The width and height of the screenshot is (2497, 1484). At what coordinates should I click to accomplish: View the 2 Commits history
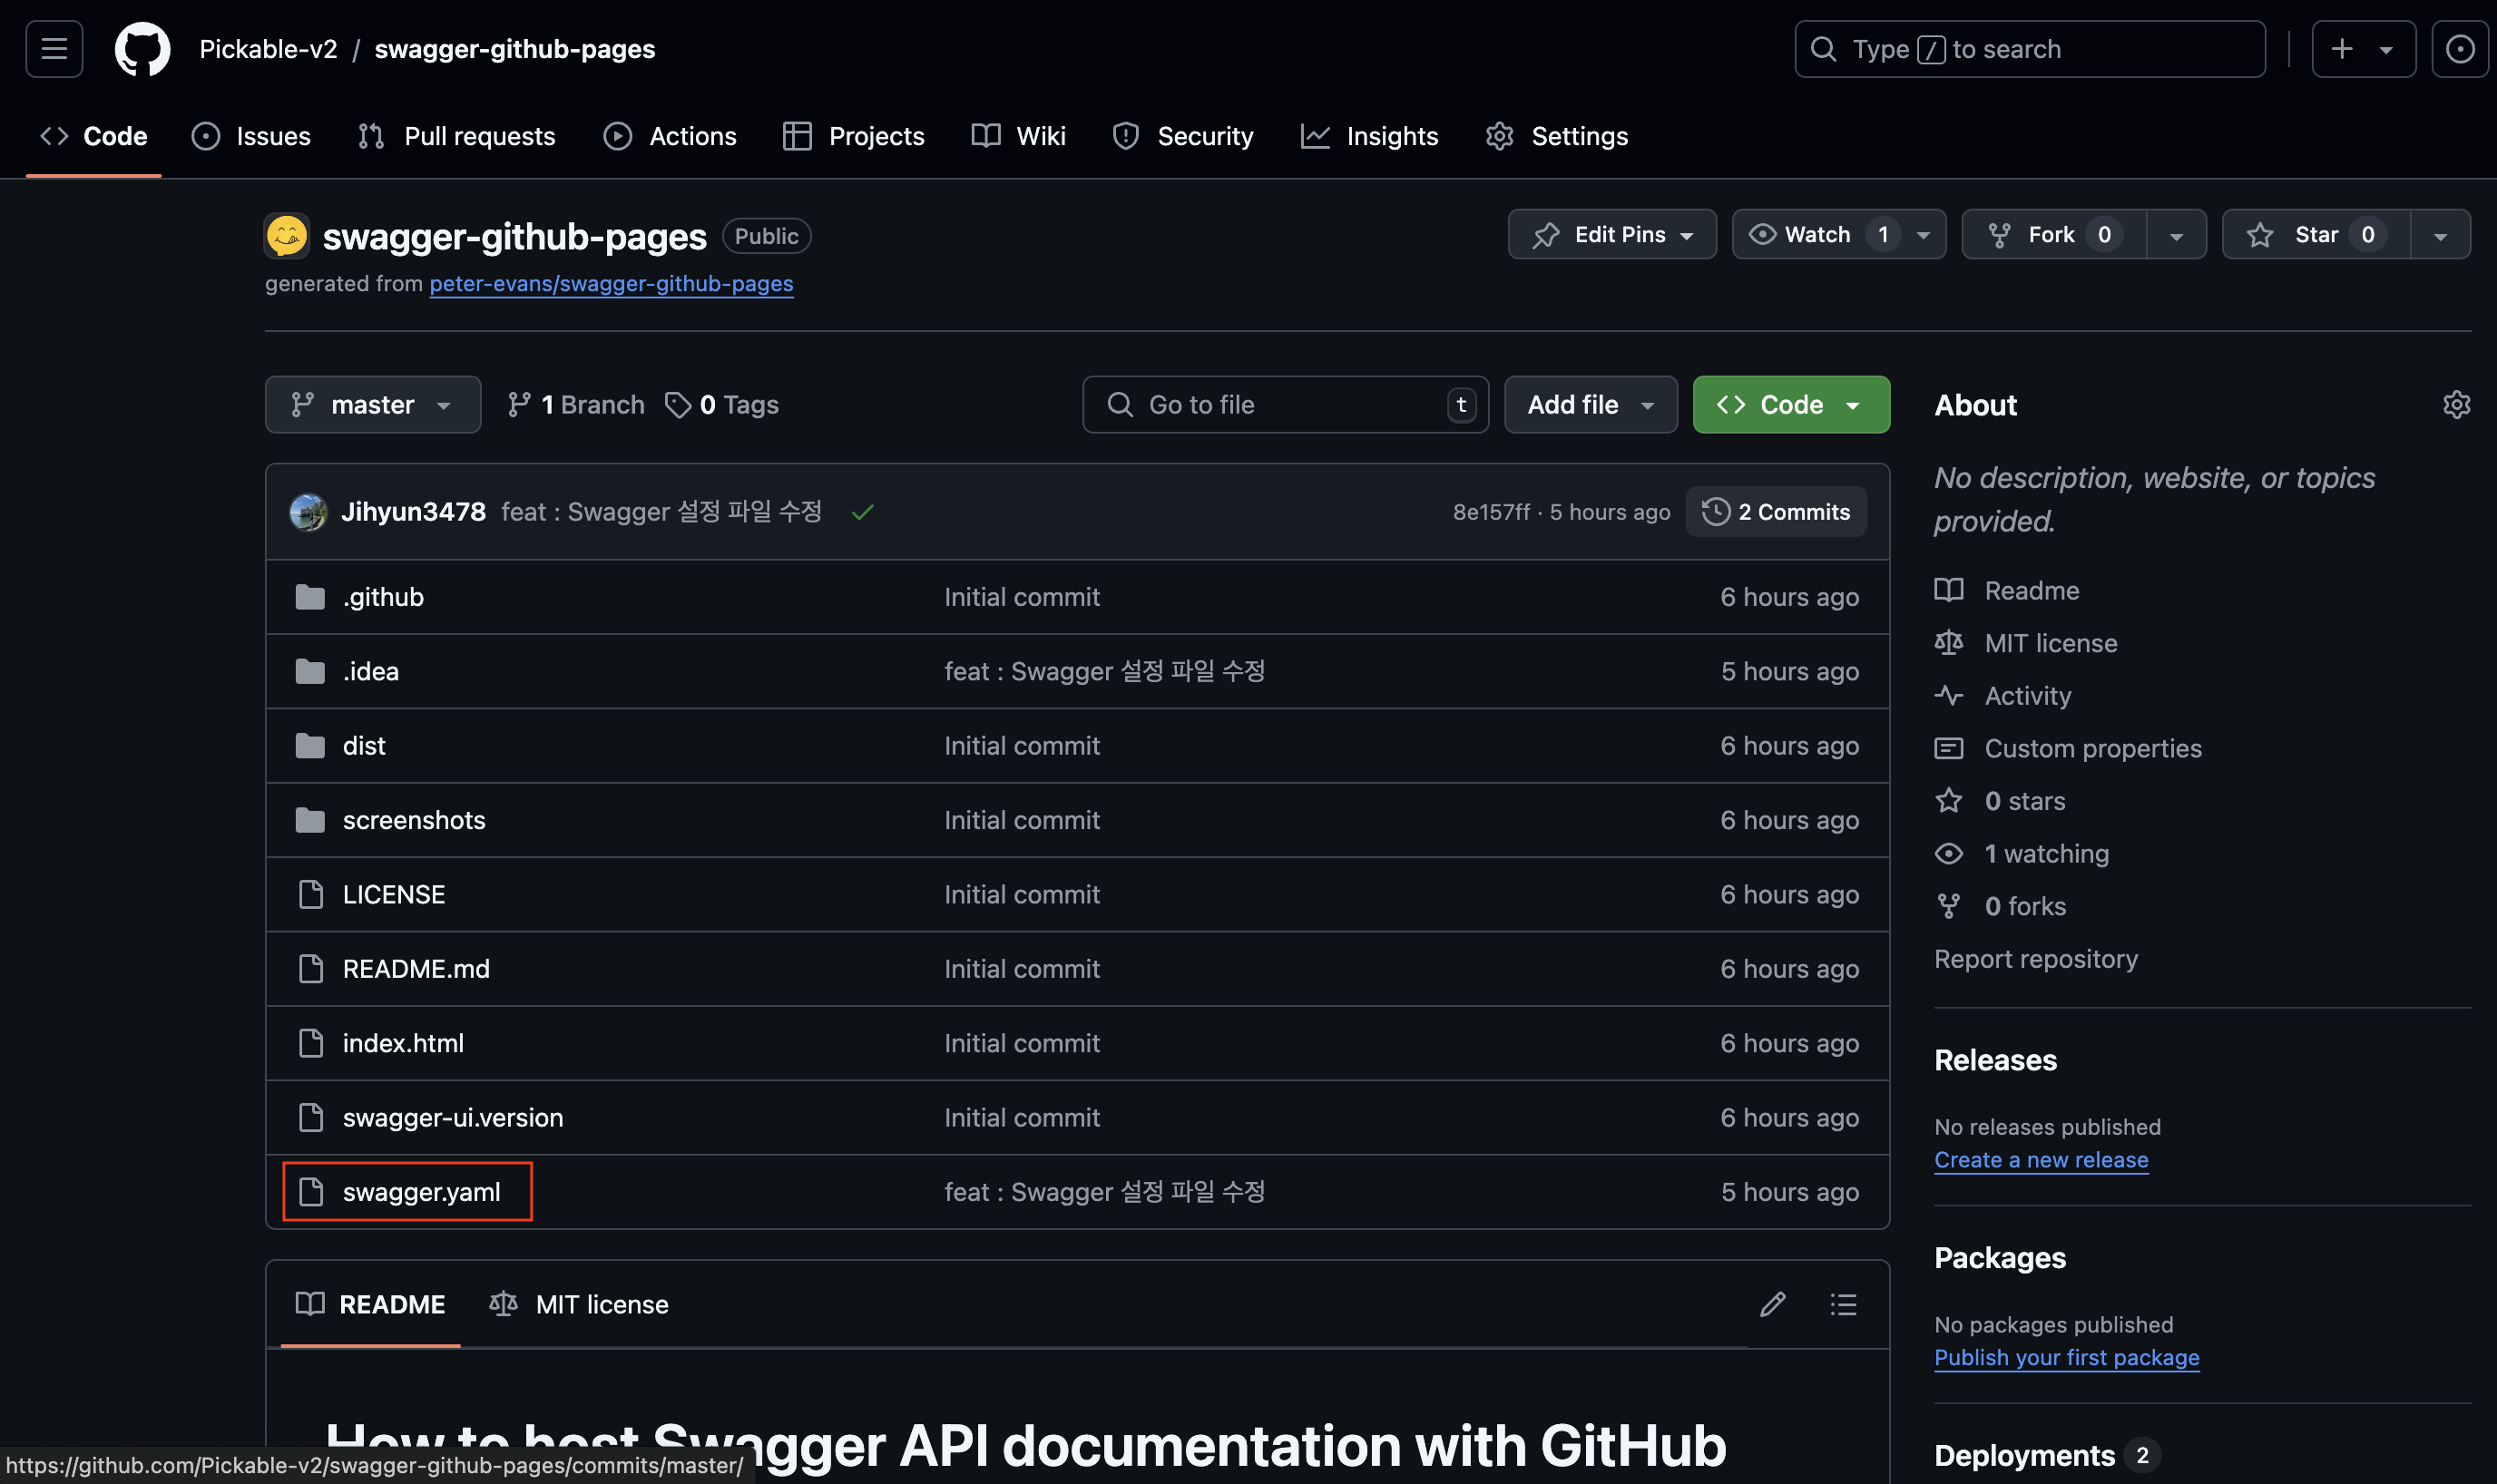(x=1776, y=512)
